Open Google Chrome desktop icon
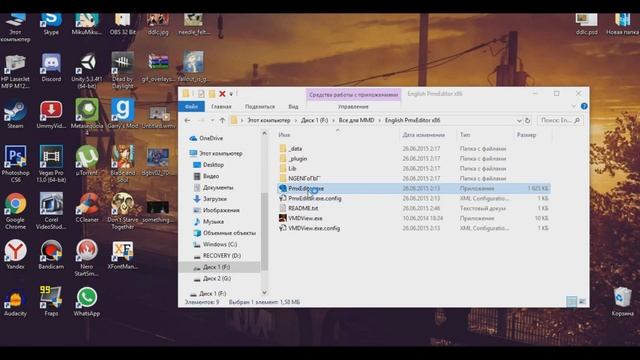640x360 pixels. point(16,211)
